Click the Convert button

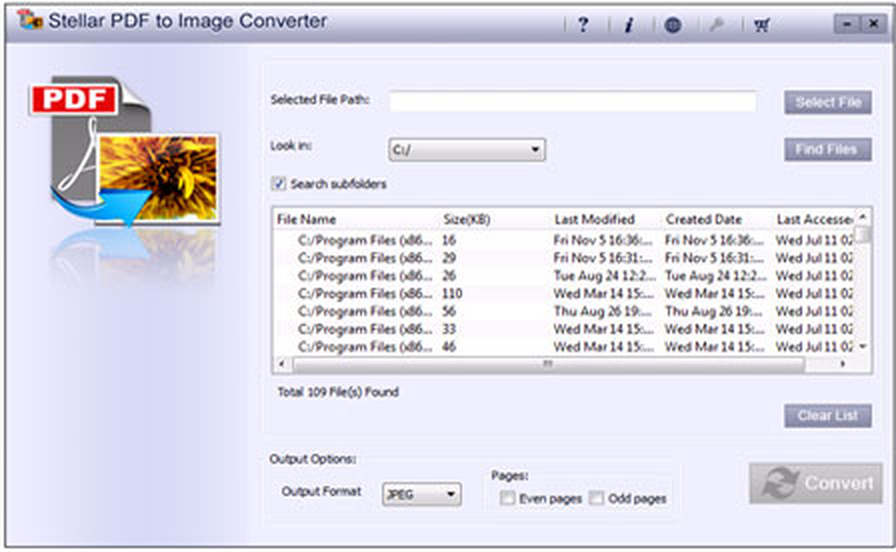[816, 483]
